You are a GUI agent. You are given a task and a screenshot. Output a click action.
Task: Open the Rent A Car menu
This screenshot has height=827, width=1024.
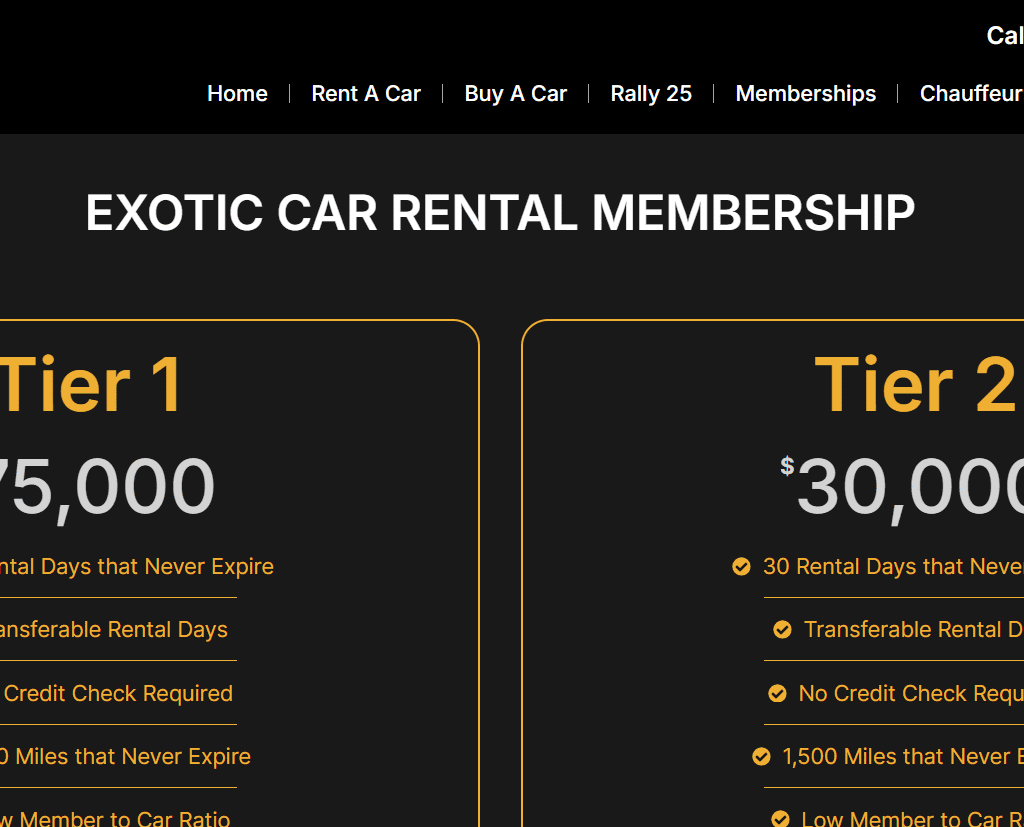(x=366, y=94)
